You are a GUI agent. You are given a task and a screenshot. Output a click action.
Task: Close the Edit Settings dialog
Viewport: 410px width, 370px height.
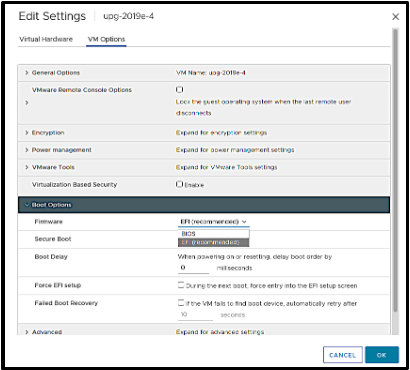(x=395, y=17)
